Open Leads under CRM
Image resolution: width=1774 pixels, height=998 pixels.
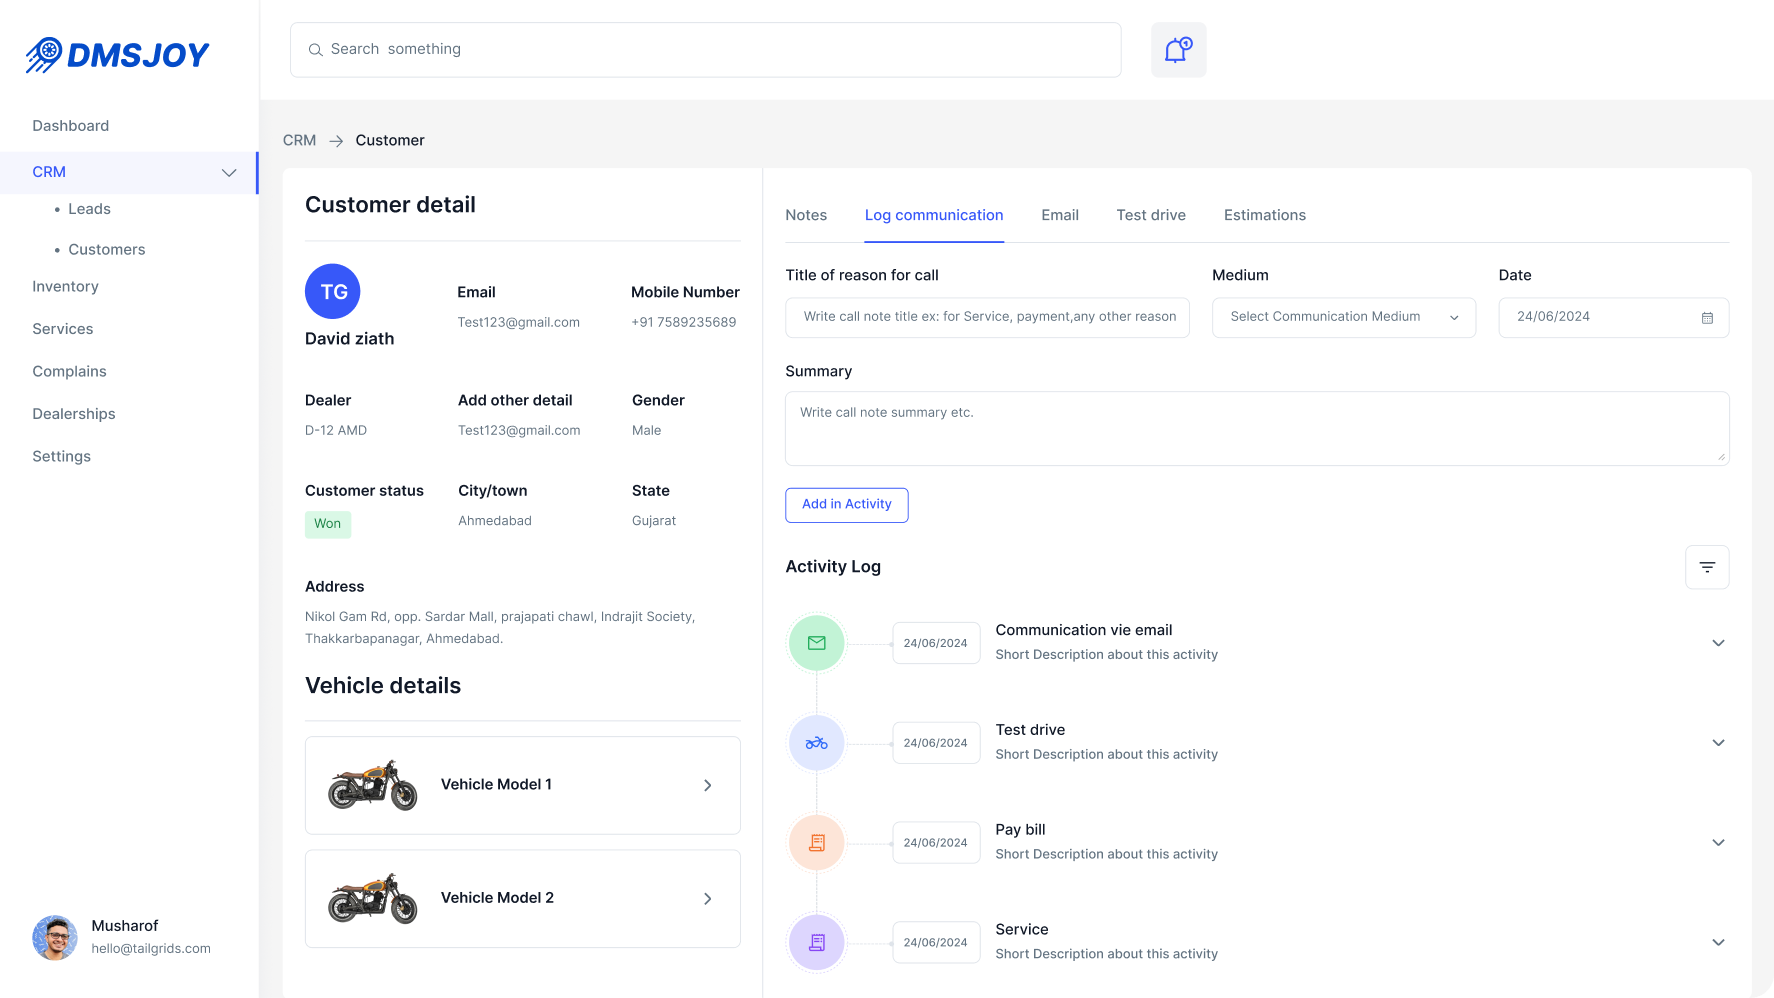(x=89, y=209)
